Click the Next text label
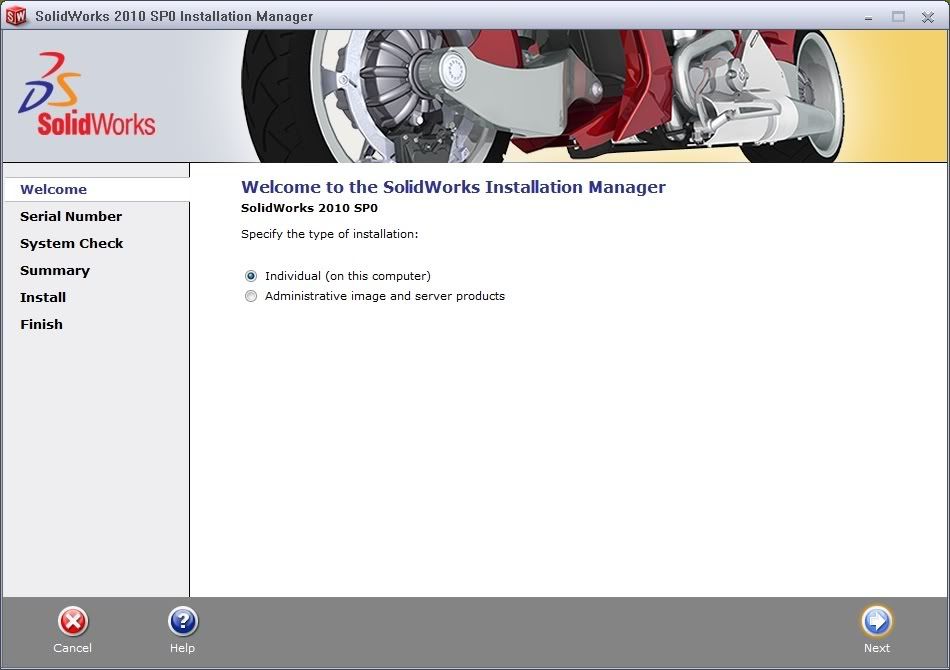Image resolution: width=950 pixels, height=670 pixels. [x=877, y=648]
